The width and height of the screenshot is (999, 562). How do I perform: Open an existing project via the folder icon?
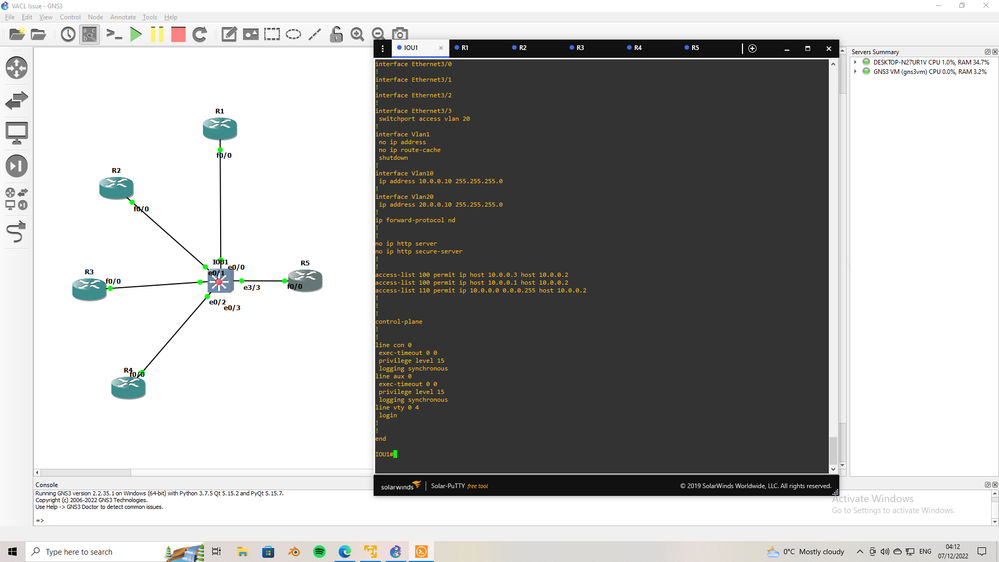click(x=38, y=34)
